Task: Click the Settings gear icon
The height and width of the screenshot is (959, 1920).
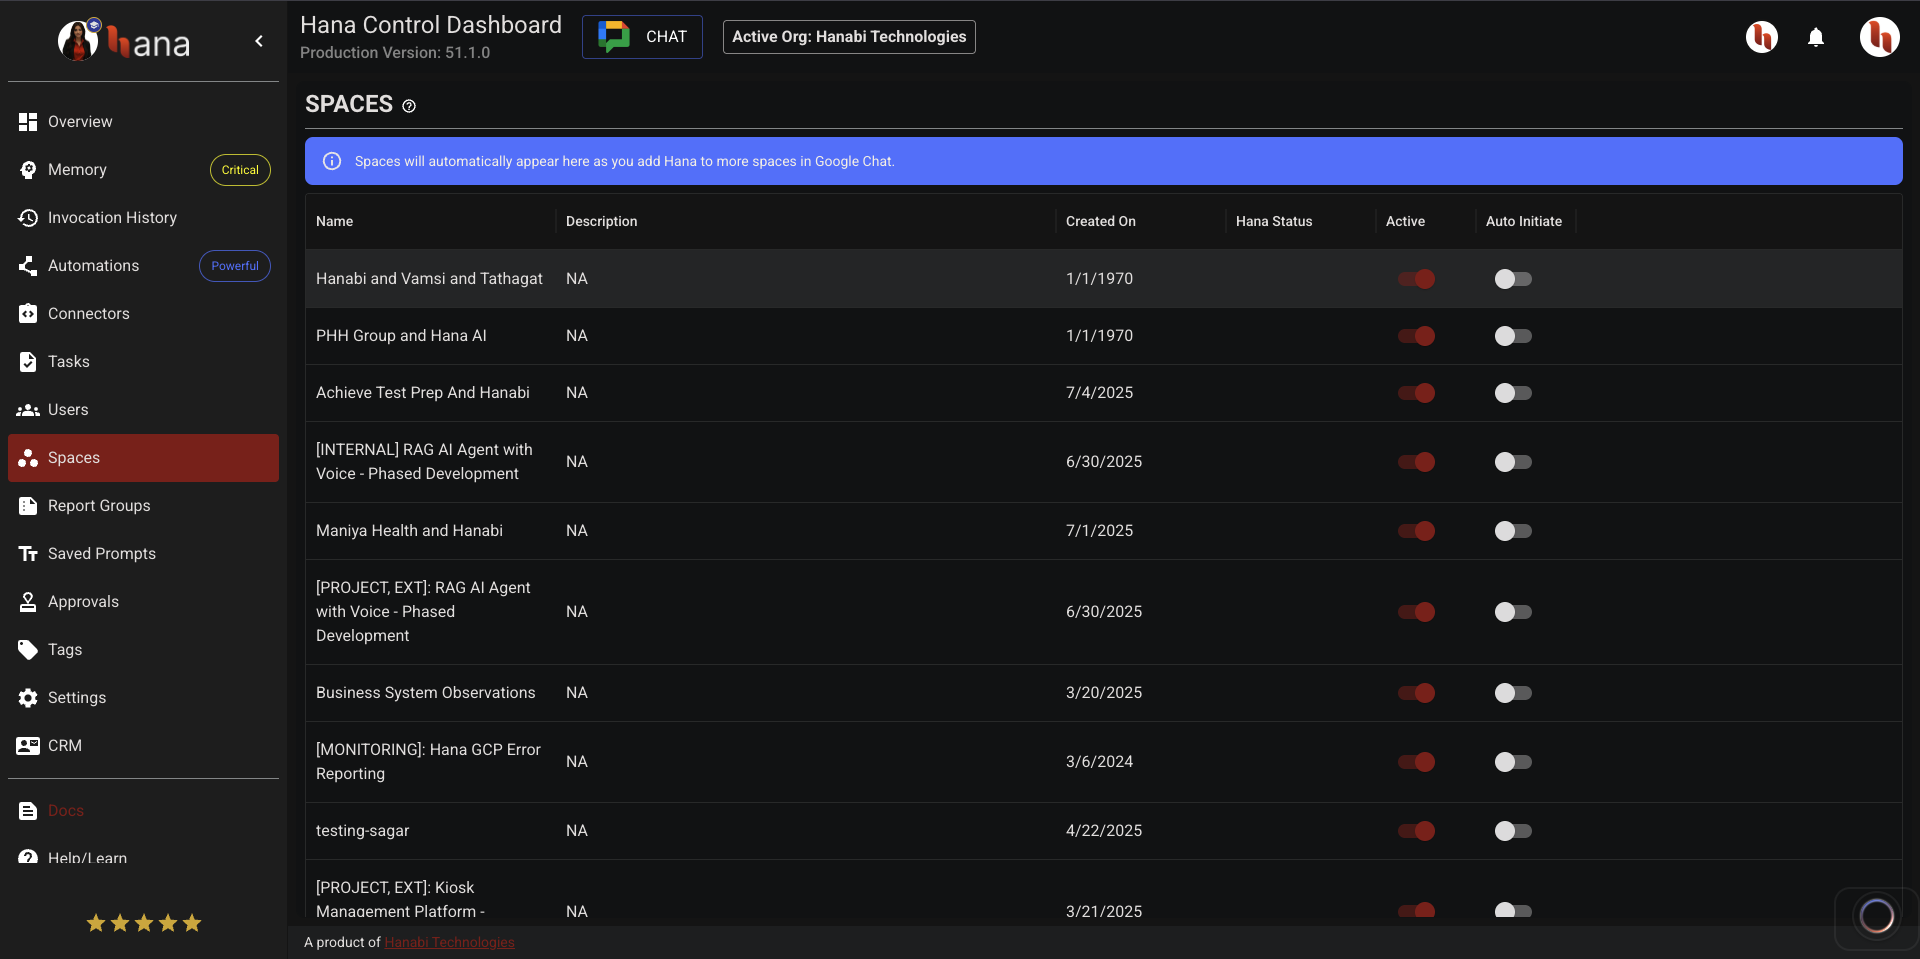Action: 28,698
